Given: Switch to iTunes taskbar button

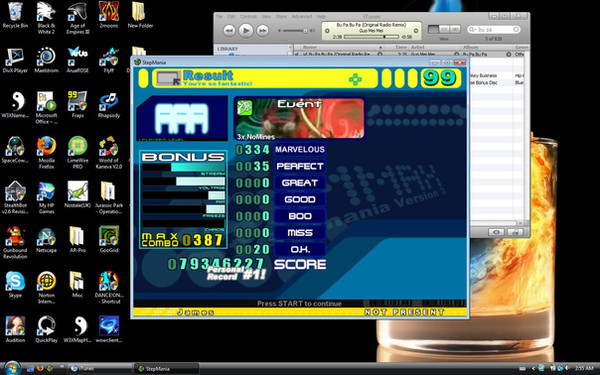Looking at the screenshot, I should click(x=100, y=368).
